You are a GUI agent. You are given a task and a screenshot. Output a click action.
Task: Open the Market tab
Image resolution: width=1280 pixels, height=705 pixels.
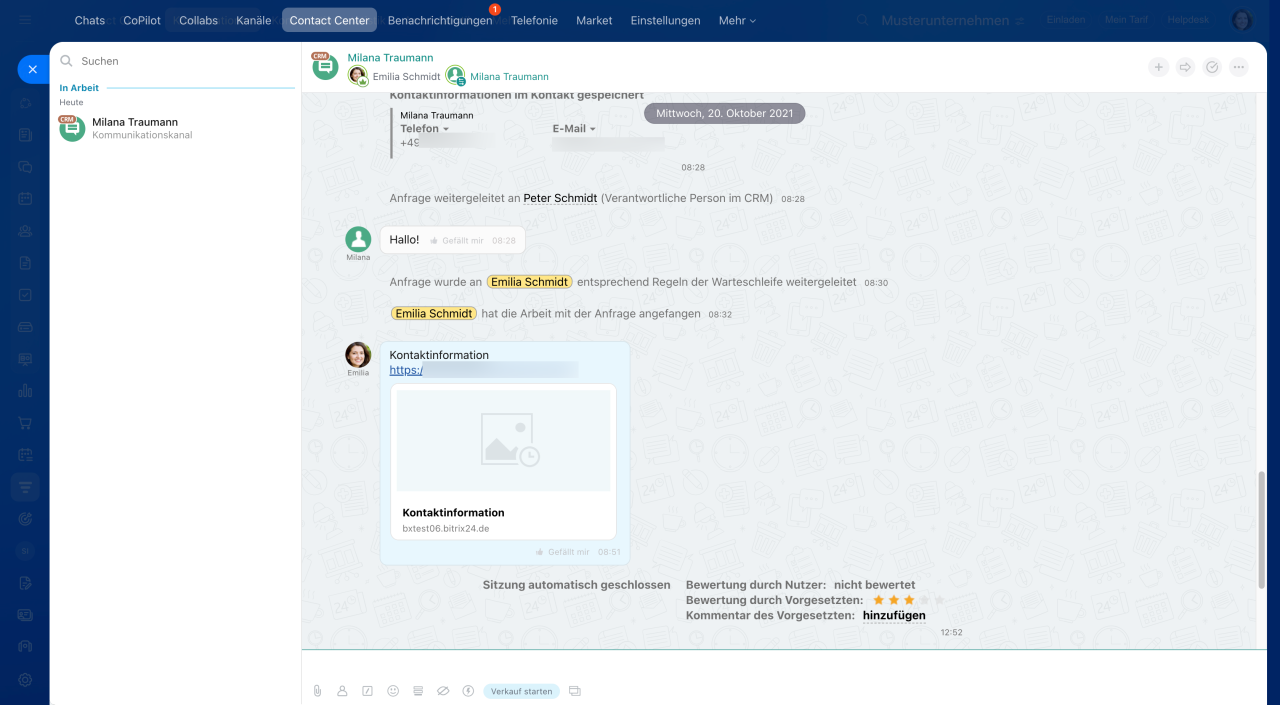pos(594,20)
